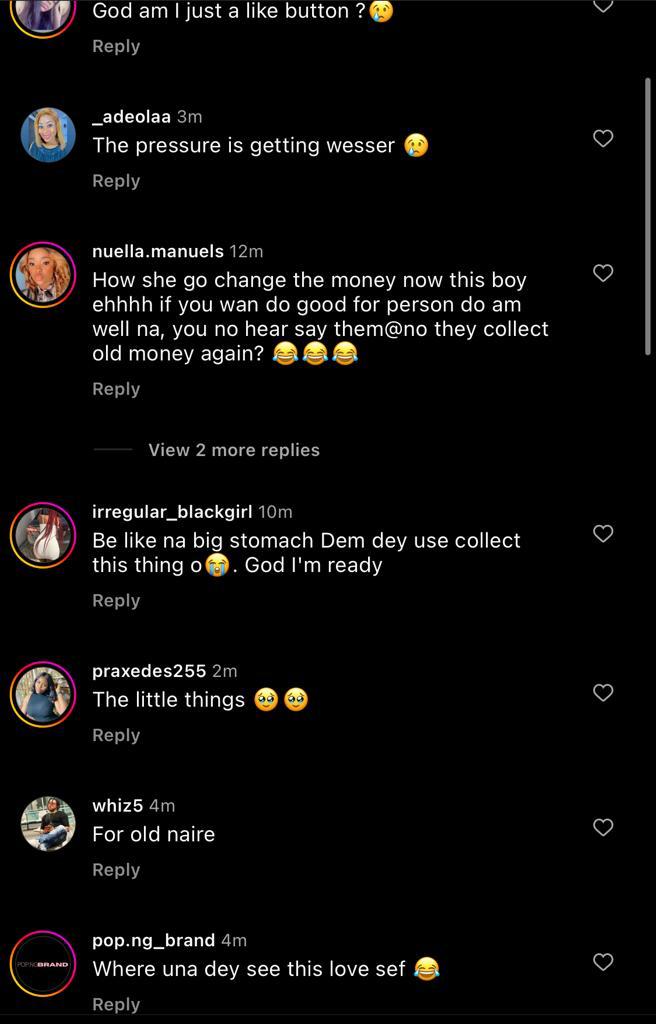The height and width of the screenshot is (1024, 656).
Task: View irregular_blackgirl's story avatar
Action: tap(44, 535)
